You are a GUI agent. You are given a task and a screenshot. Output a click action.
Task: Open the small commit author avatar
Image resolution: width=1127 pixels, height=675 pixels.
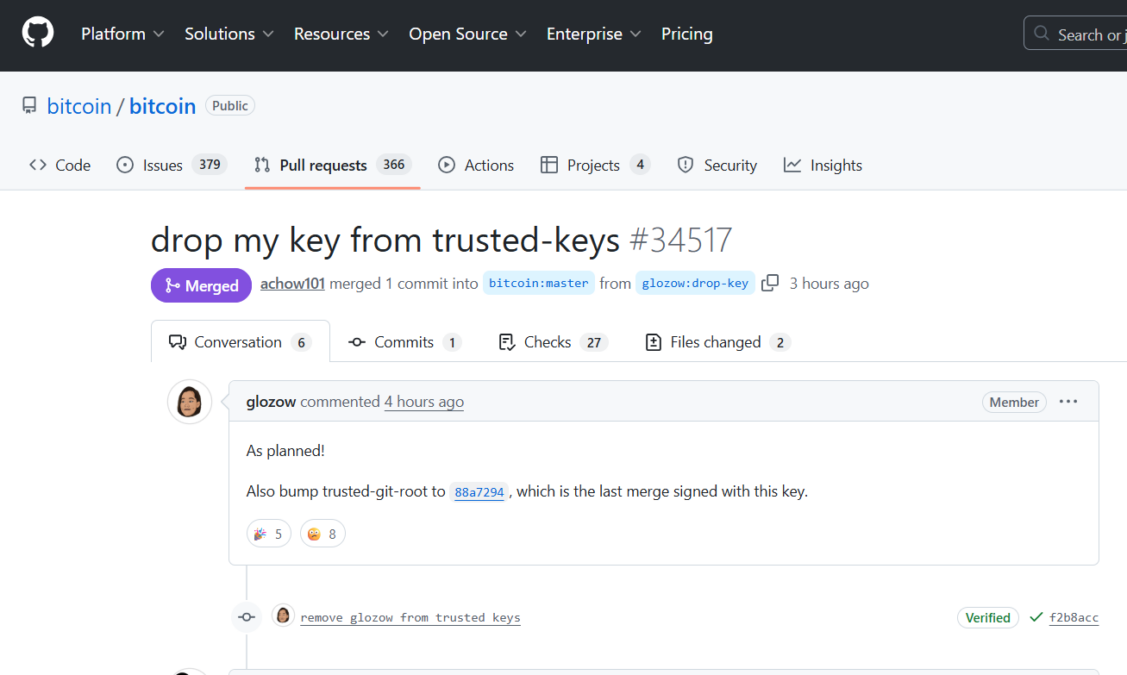click(x=283, y=616)
